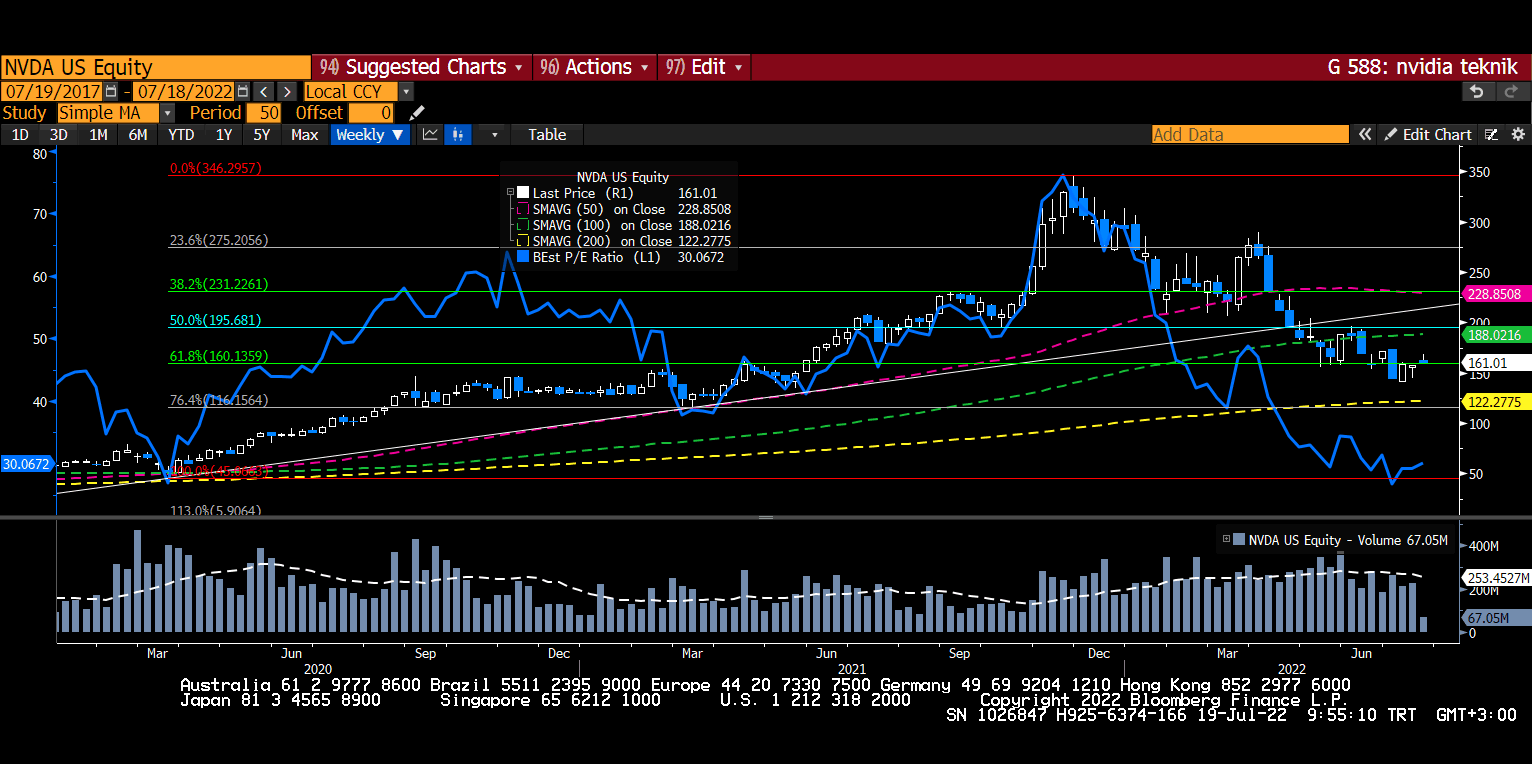Click the end date 07/18/2022 field
Viewport: 1532px width, 764px height.
click(x=185, y=91)
